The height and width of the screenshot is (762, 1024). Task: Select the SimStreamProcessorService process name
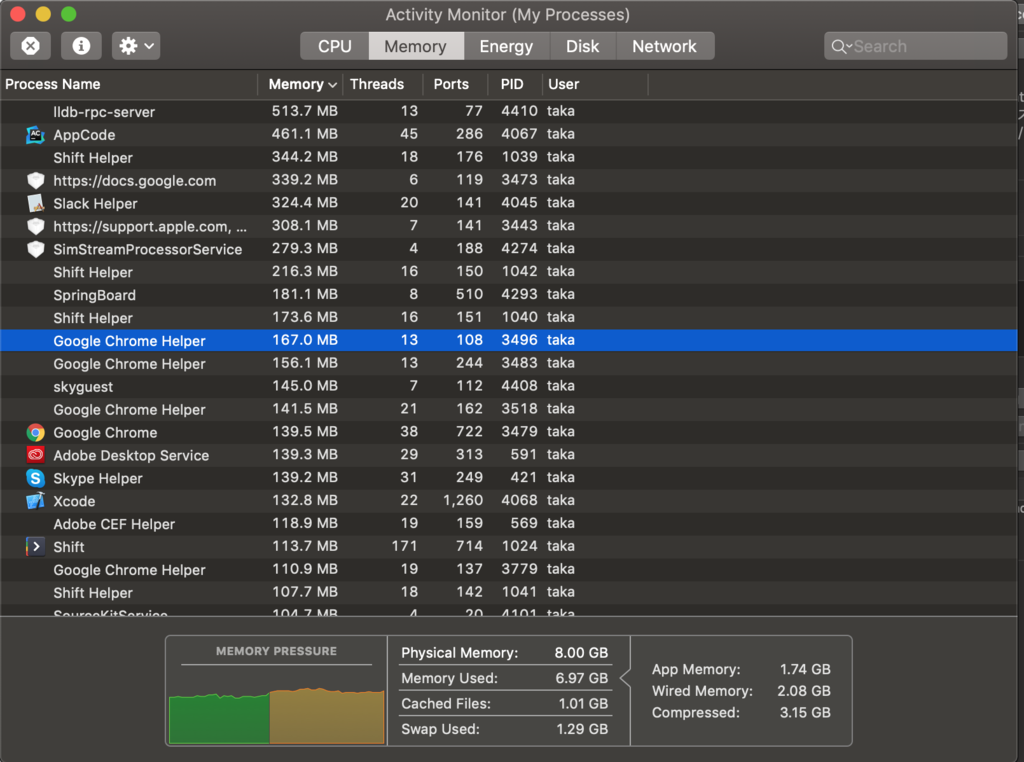148,249
